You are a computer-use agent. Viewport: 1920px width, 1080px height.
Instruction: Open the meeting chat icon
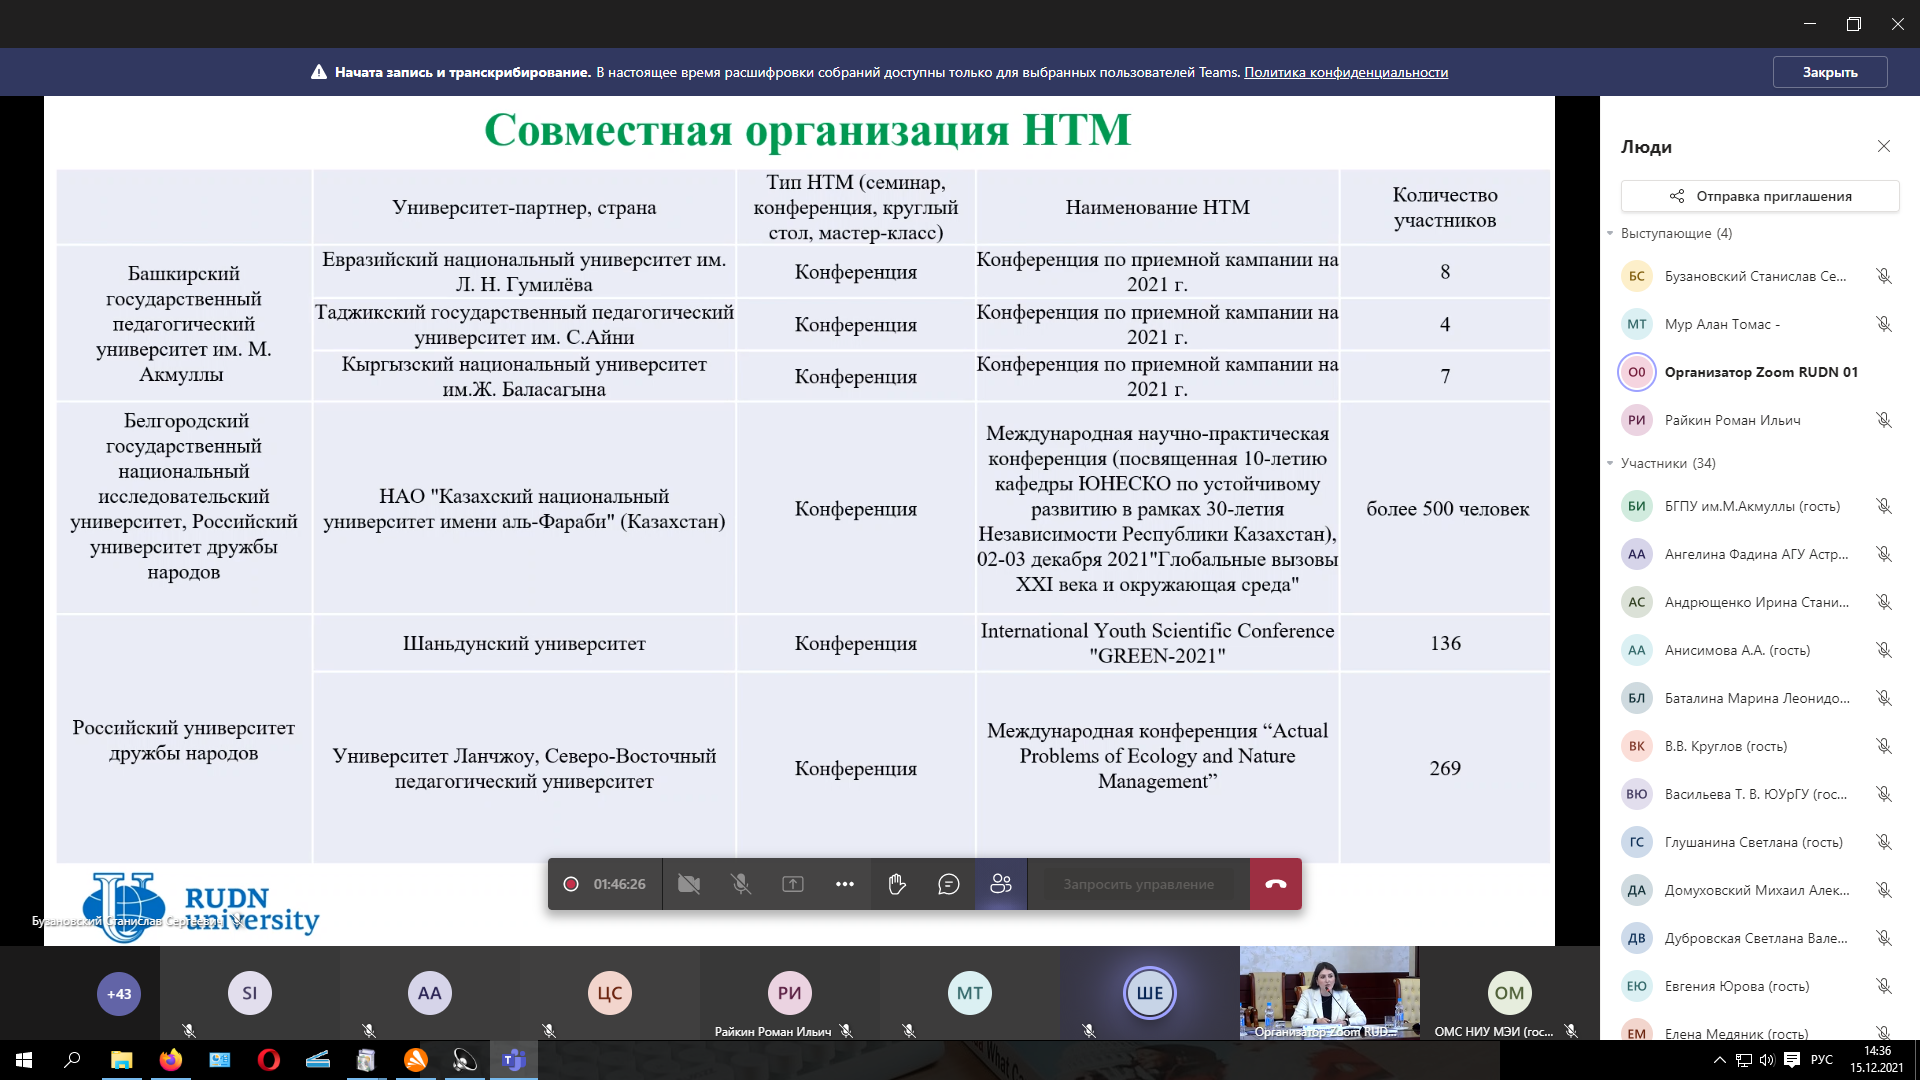[949, 884]
